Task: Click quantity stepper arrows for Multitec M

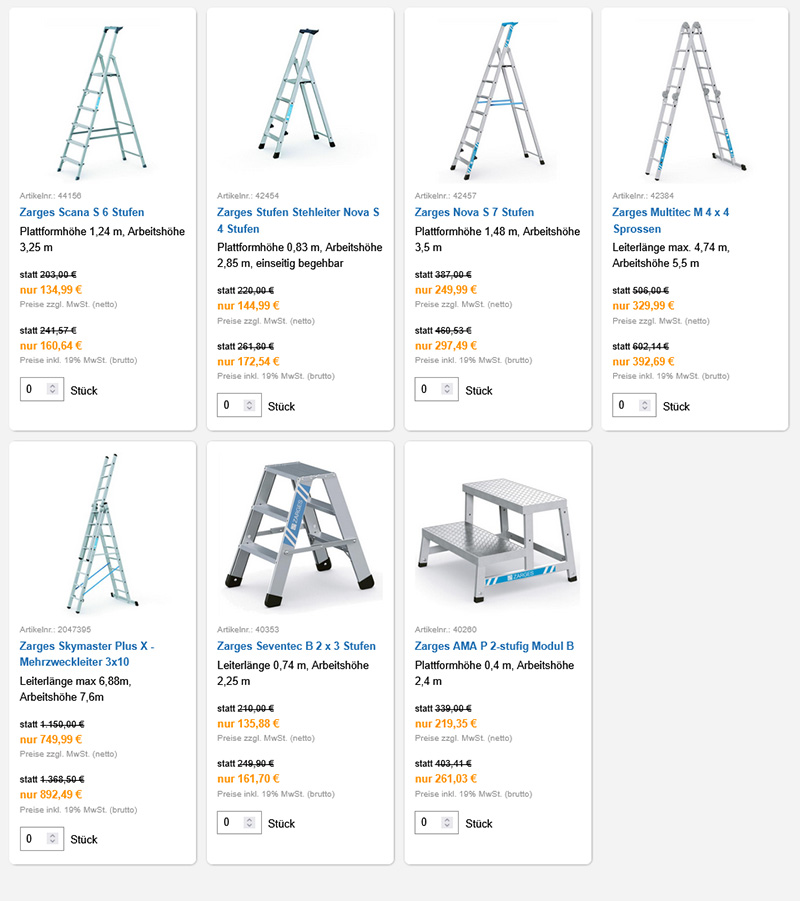Action: (x=645, y=405)
